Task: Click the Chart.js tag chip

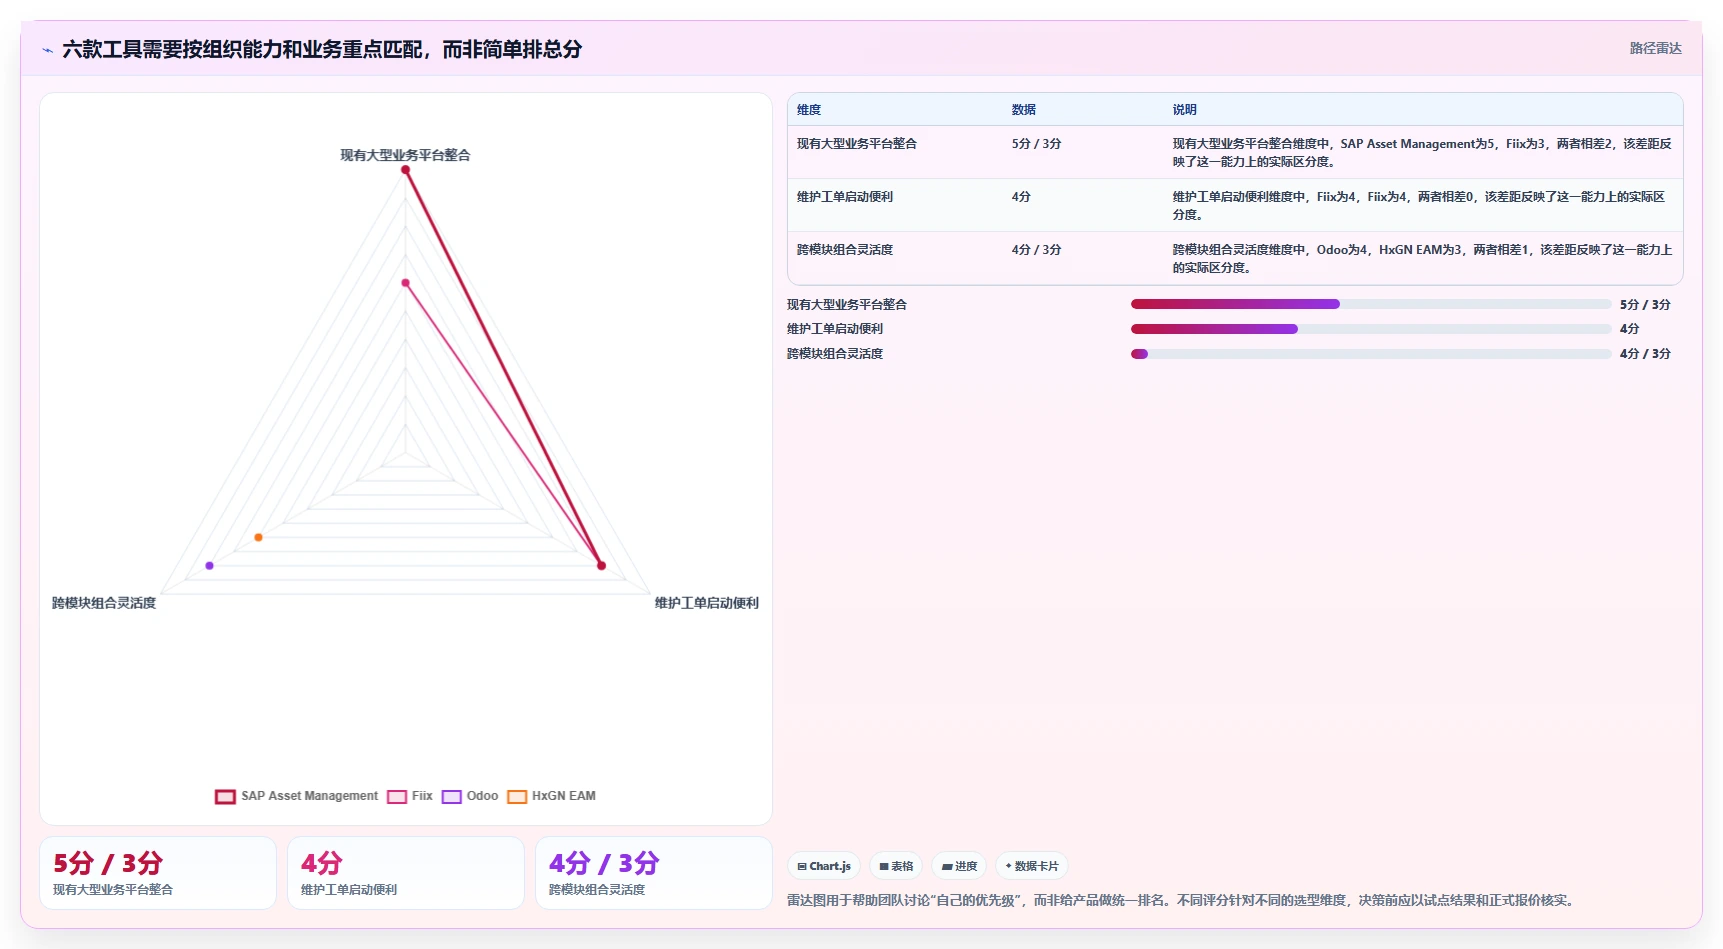Action: click(824, 866)
